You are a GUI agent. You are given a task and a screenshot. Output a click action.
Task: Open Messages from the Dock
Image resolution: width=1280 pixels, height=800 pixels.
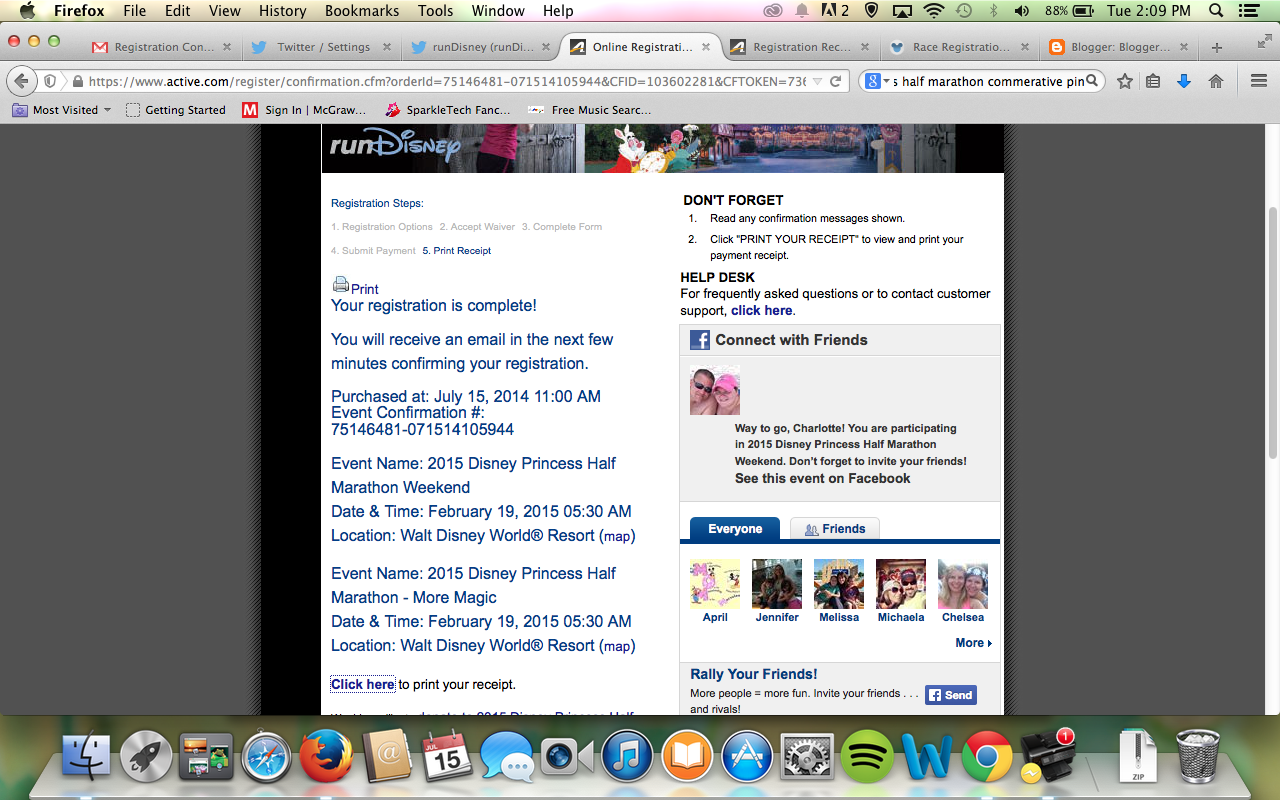coord(506,757)
